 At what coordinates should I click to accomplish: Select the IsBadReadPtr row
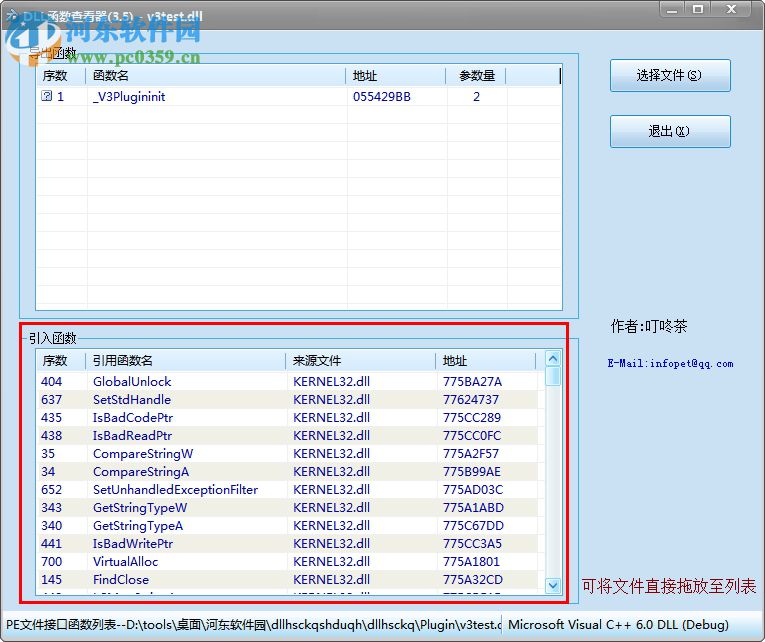point(287,436)
